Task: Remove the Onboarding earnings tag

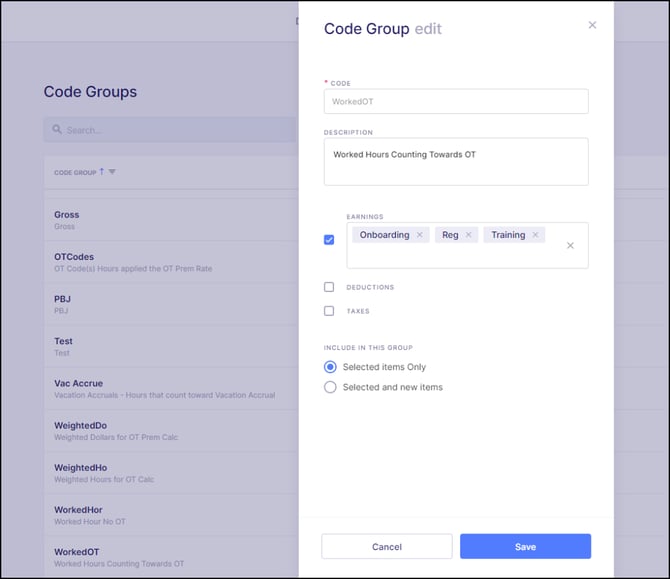Action: coord(420,235)
